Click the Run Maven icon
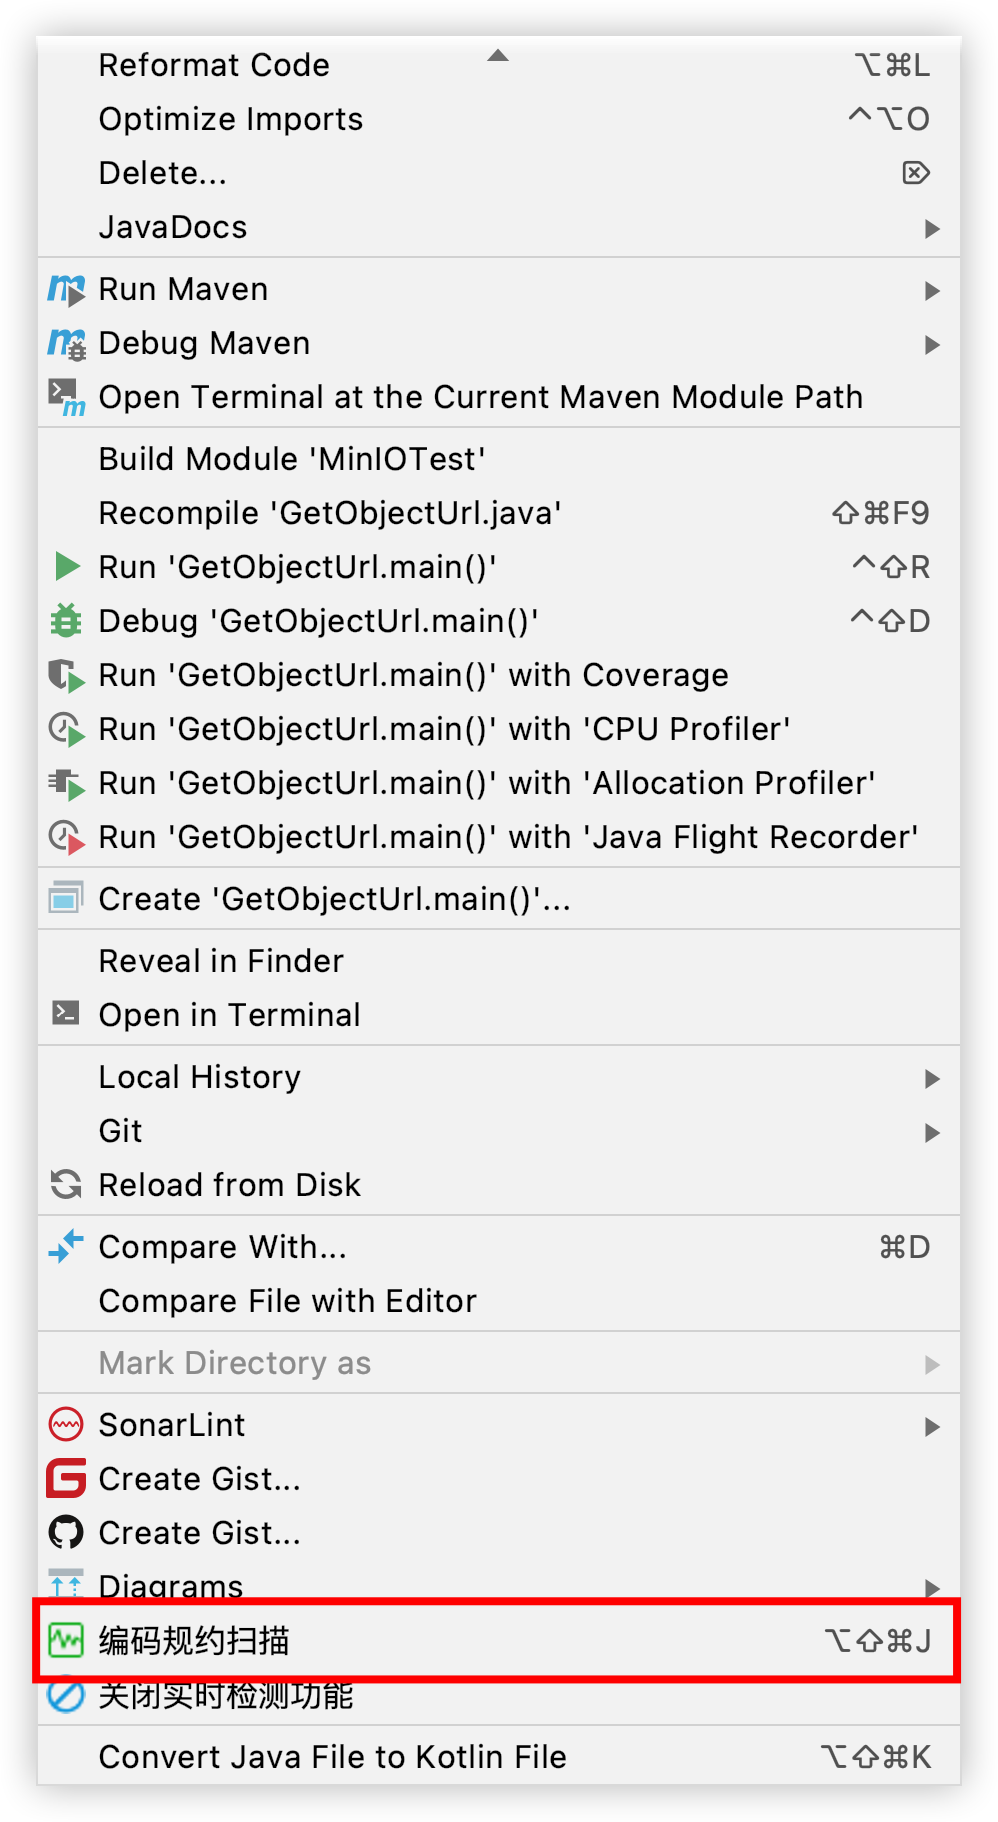The image size is (998, 1822). pos(66,290)
